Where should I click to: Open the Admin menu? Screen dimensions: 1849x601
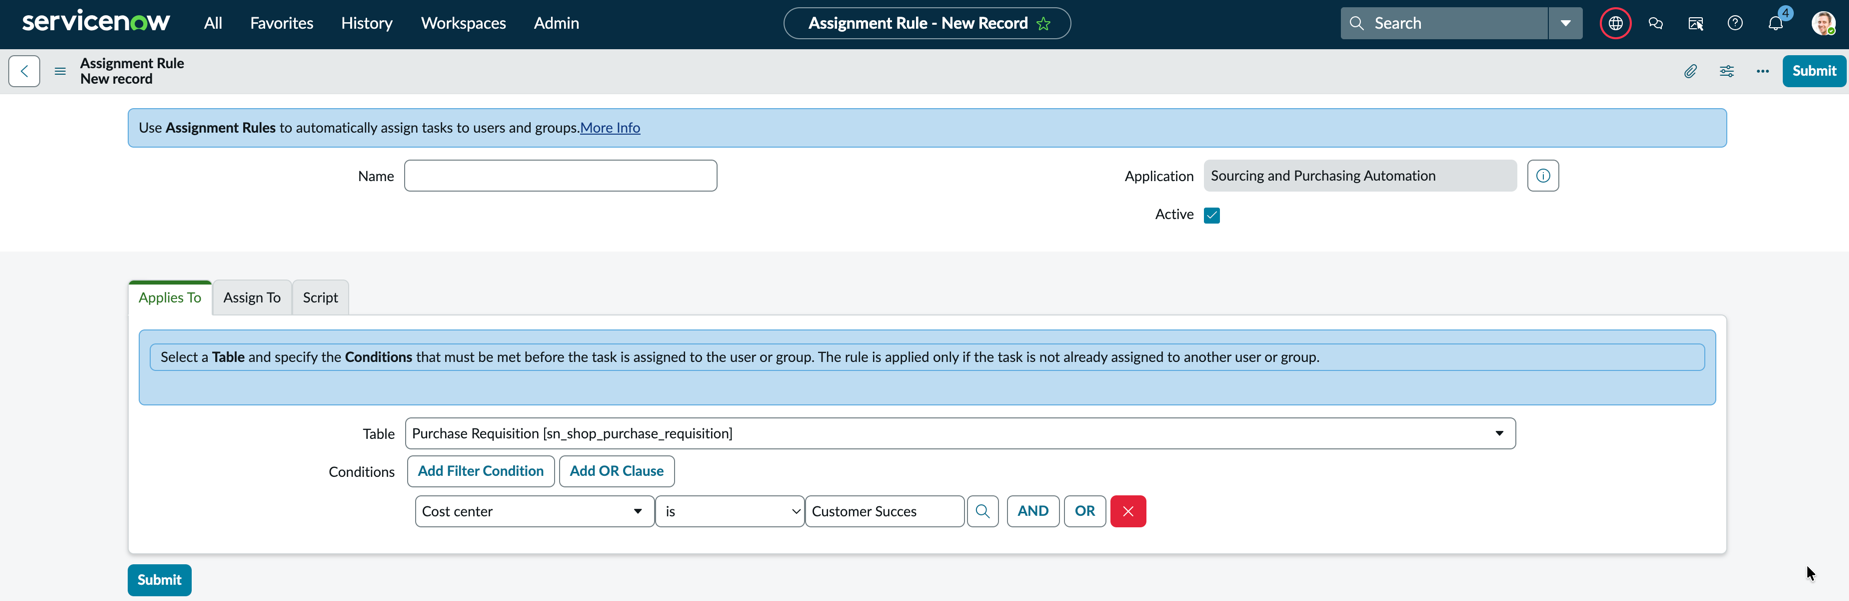pyautogui.click(x=556, y=23)
